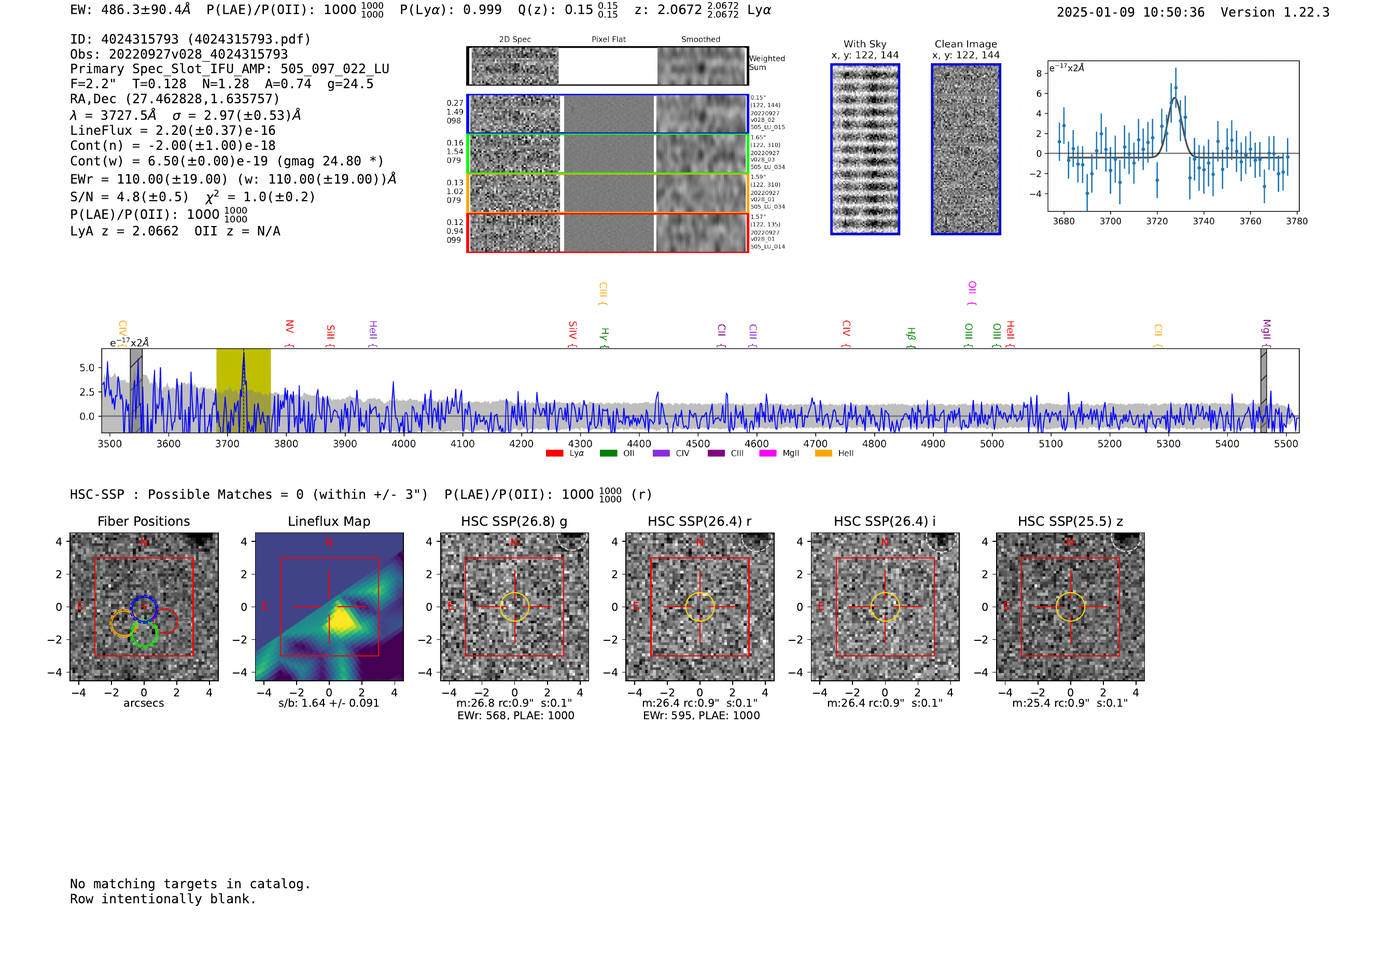
Task: Click the s/b: 1.64 +/- 0.091 label
Action: click(x=329, y=703)
